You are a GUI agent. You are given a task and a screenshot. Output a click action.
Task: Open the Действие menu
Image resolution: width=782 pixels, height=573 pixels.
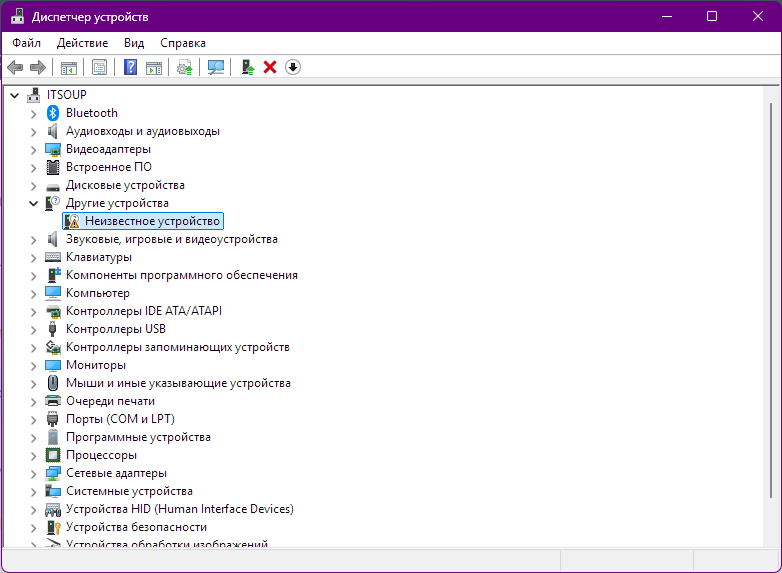pyautogui.click(x=82, y=43)
